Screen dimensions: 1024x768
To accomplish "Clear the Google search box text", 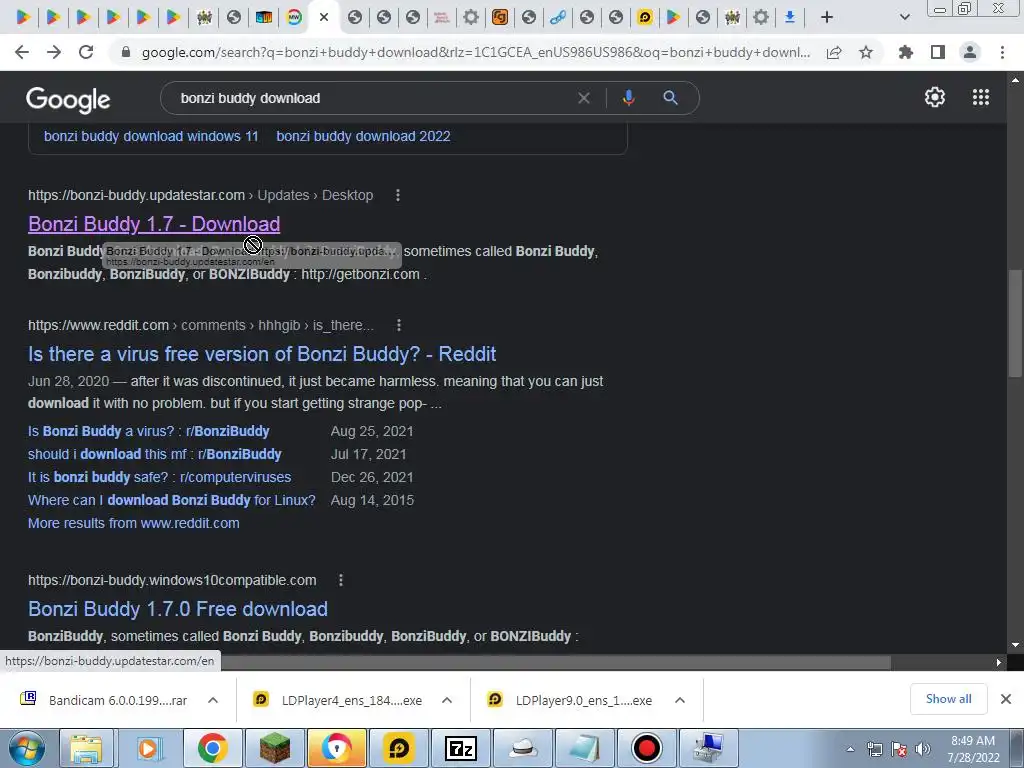I will pyautogui.click(x=584, y=98).
